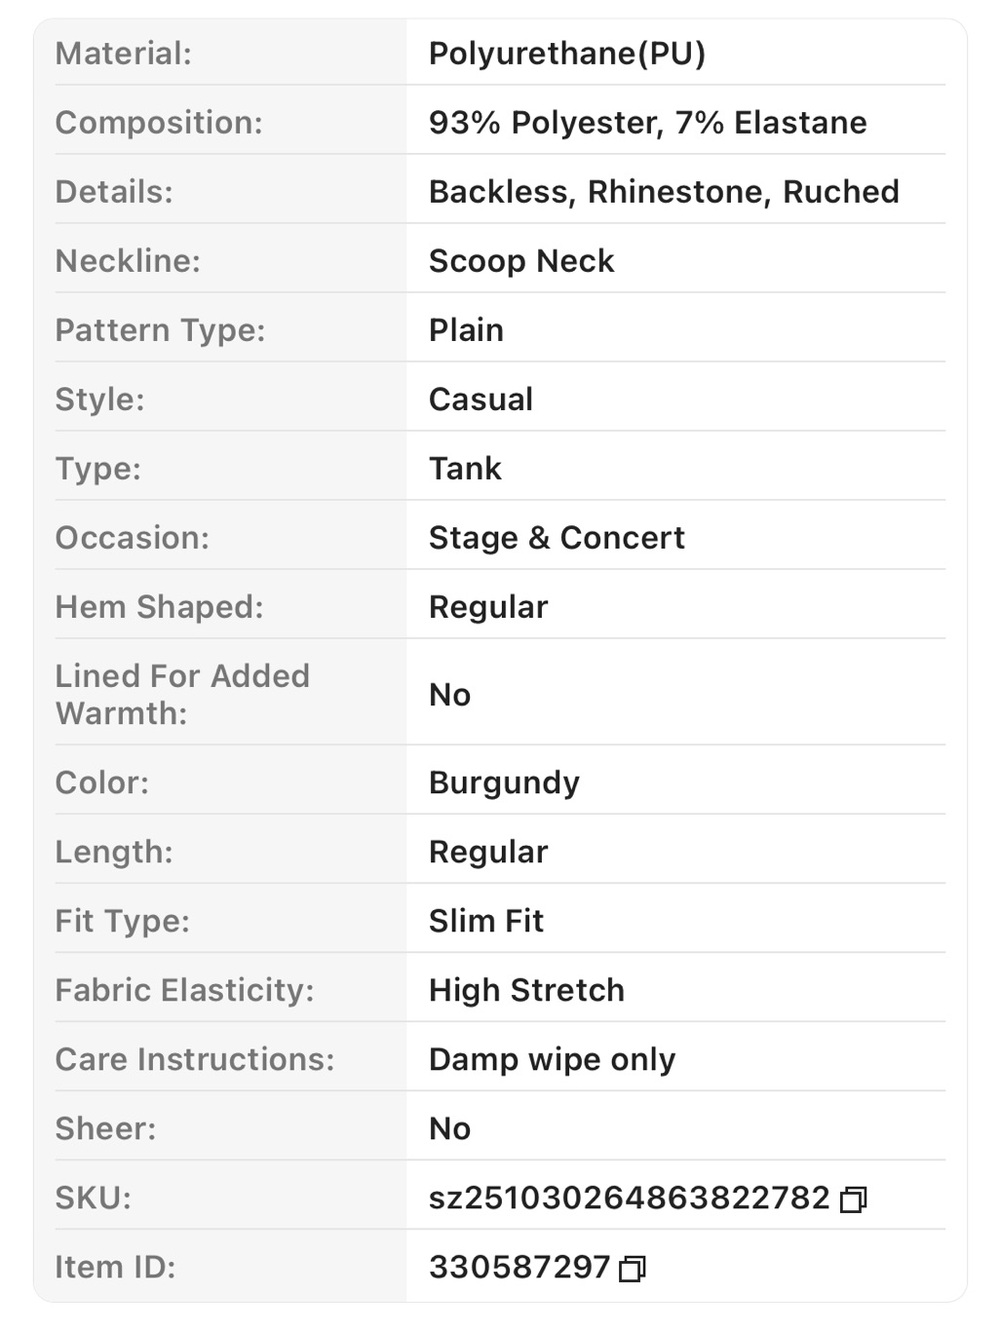This screenshot has width=1000, height=1333.
Task: Click the Care Instructions label
Action: (195, 1059)
